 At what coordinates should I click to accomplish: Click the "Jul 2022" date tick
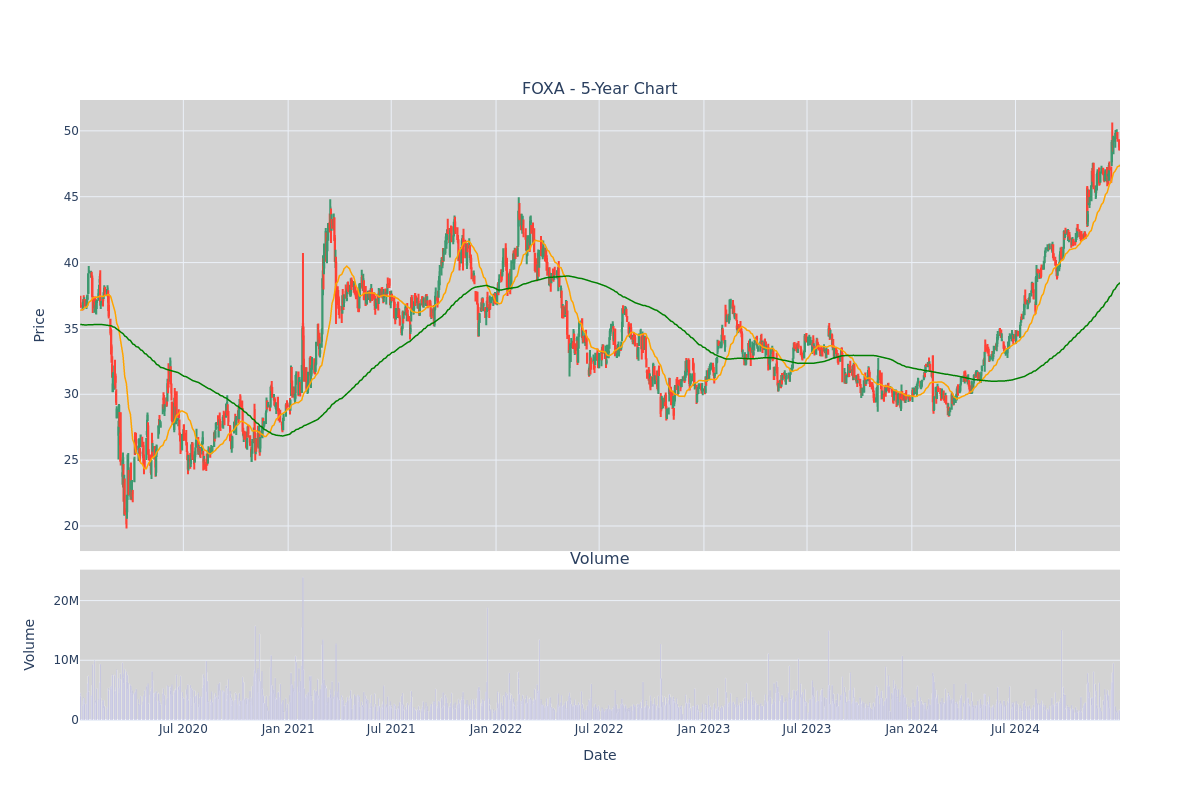(x=599, y=729)
